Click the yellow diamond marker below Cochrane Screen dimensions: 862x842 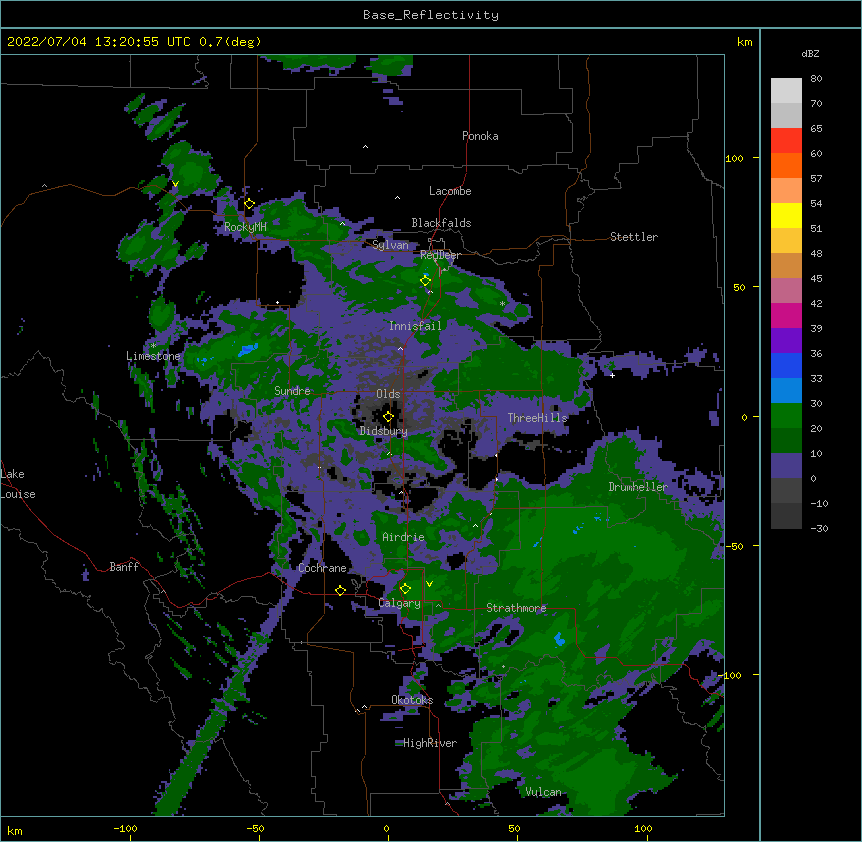click(x=340, y=590)
